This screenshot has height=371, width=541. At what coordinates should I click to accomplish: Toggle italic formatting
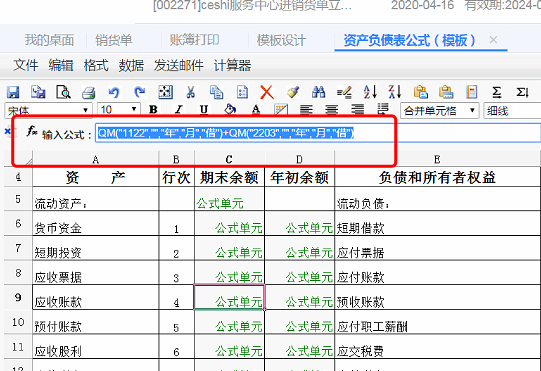coord(178,110)
